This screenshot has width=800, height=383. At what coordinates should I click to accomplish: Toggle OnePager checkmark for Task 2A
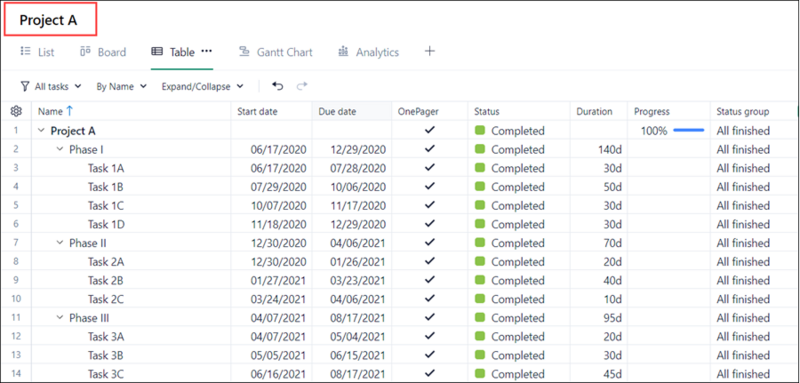tap(430, 261)
